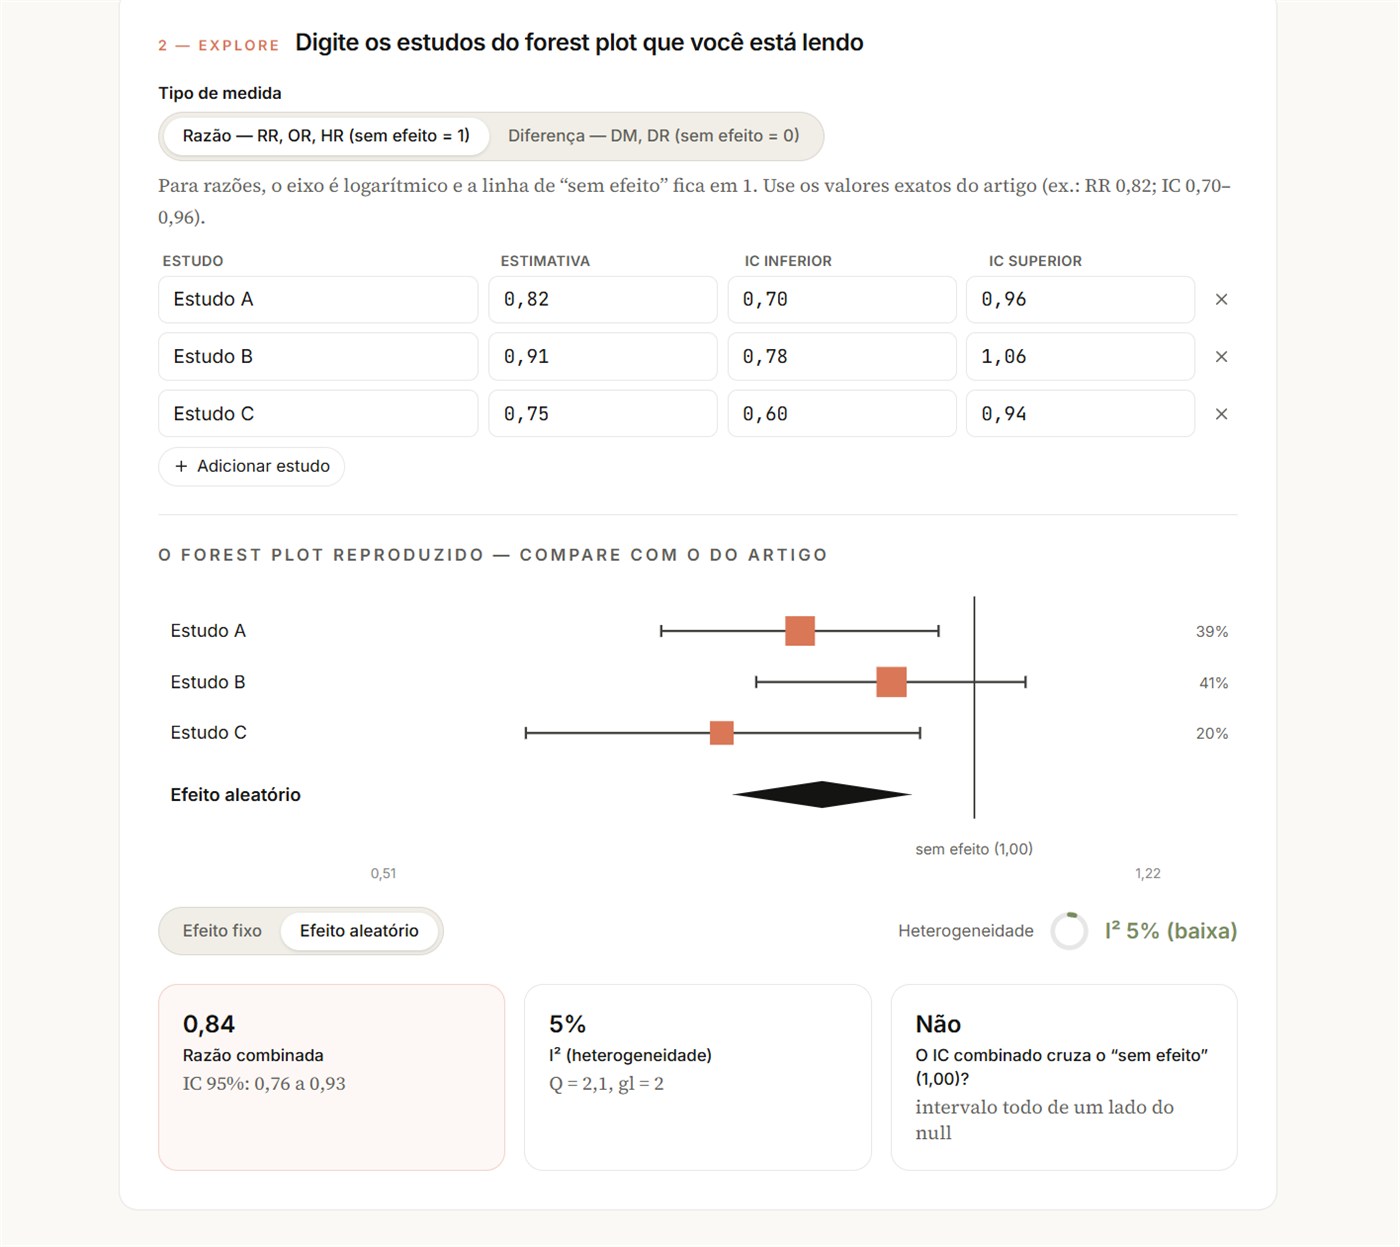Viewport: 1400px width, 1247px height.
Task: Click Estudo B orange square marker
Action: point(891,682)
